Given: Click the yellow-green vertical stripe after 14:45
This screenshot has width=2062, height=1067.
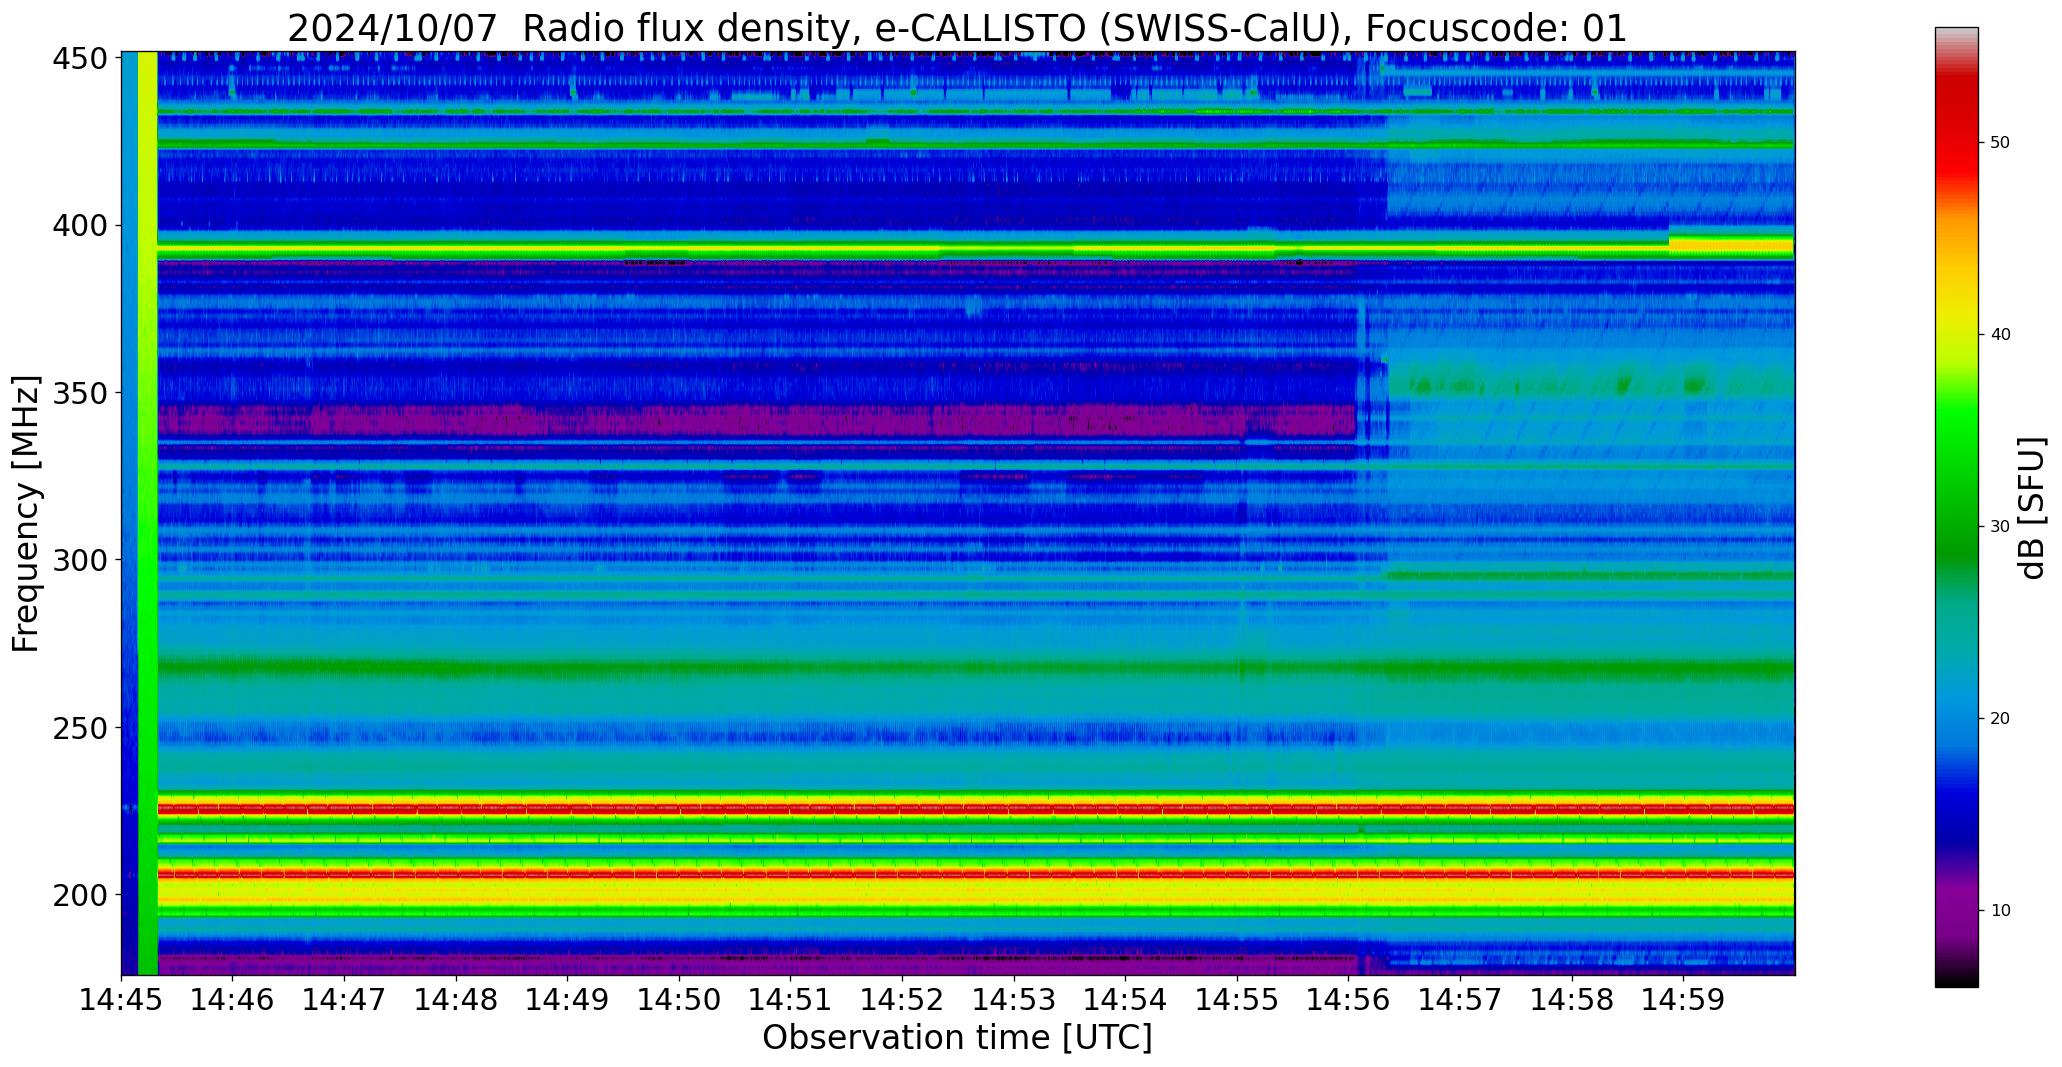Looking at the screenshot, I should [x=147, y=513].
